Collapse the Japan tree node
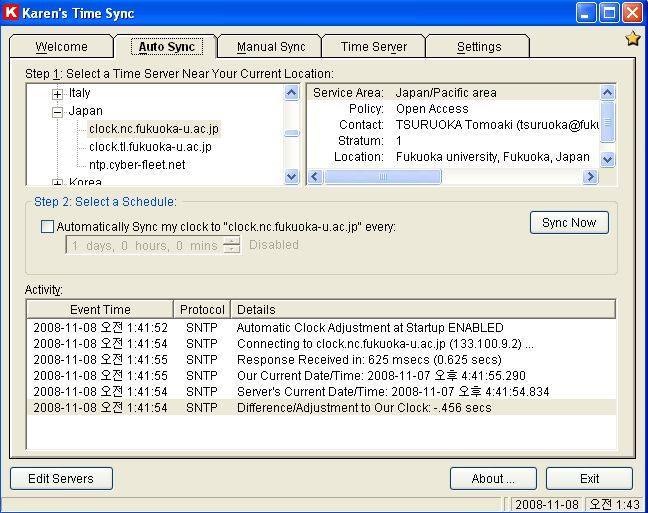Viewport: 648px width, 513px height. click(x=57, y=112)
